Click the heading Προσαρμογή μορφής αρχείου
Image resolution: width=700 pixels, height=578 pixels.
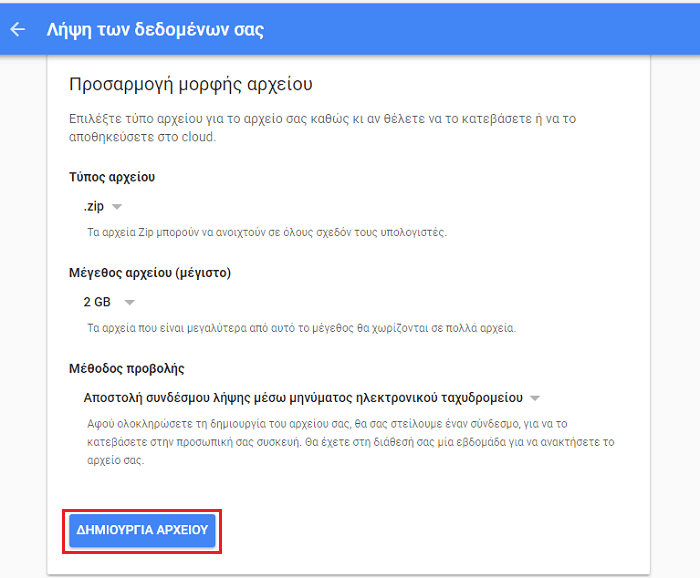click(191, 84)
